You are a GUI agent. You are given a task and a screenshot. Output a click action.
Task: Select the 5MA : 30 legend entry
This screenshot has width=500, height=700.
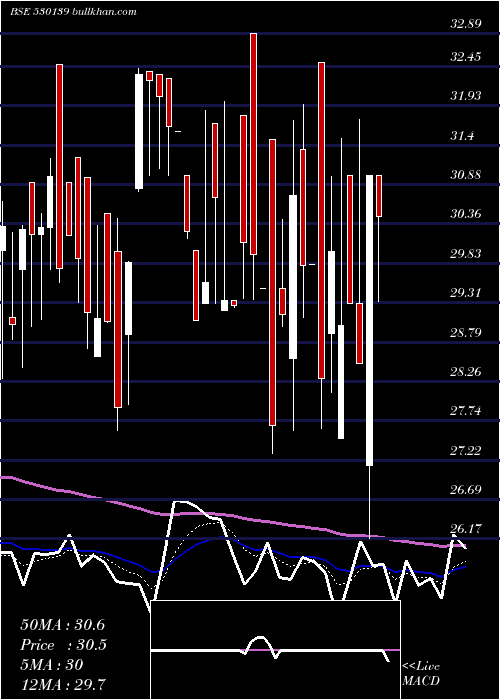[52, 665]
